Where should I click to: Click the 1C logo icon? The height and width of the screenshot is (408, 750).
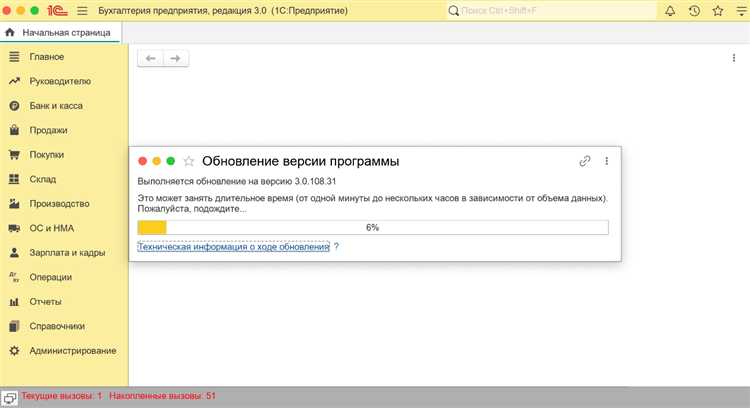coord(58,11)
